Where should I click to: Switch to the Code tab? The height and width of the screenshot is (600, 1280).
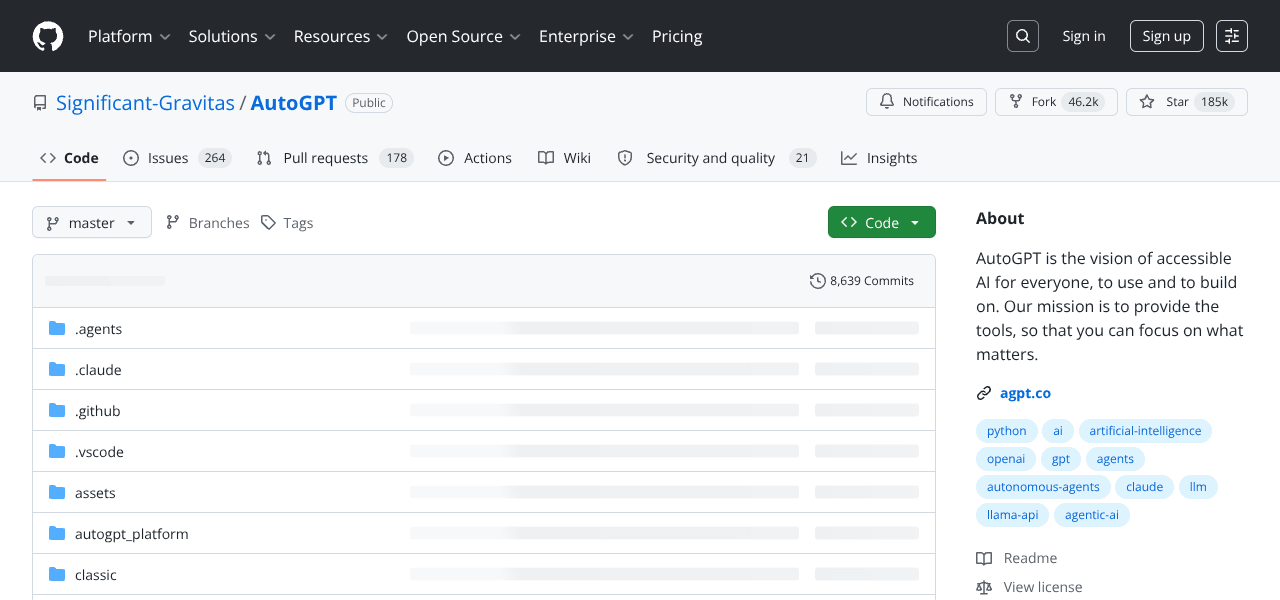click(x=69, y=158)
